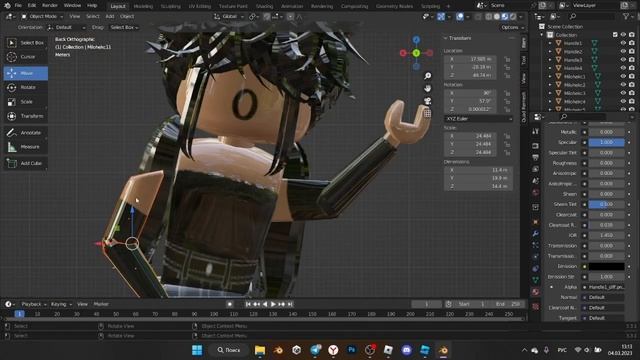This screenshot has height=360, width=640.
Task: Click the mesh data icon beside Handle1
Action: tap(595, 43)
